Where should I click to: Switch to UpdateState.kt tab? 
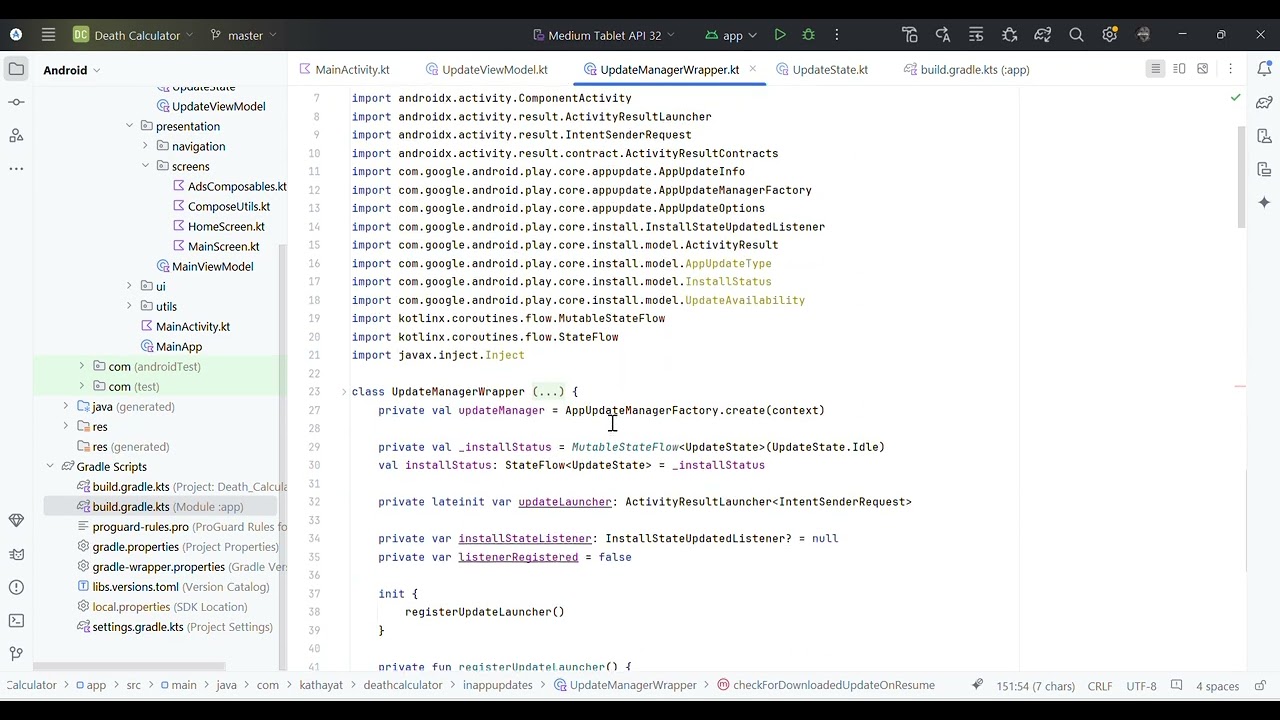point(821,70)
